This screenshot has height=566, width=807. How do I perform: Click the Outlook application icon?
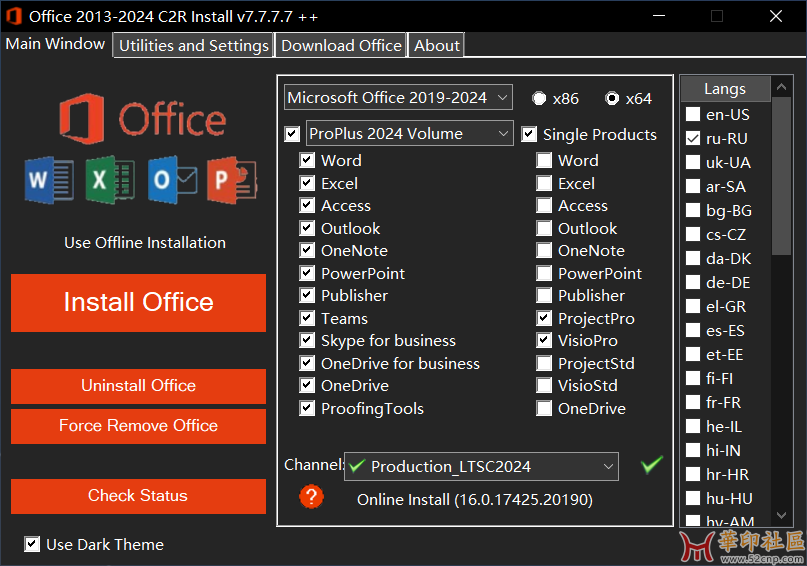(x=172, y=180)
